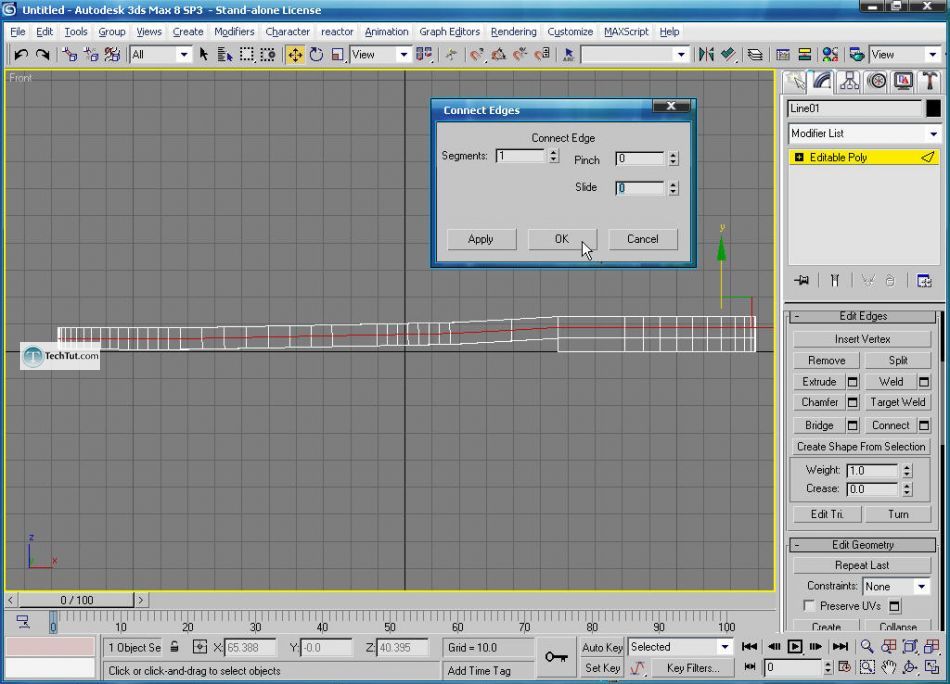Click the Play Animation button

coord(795,647)
